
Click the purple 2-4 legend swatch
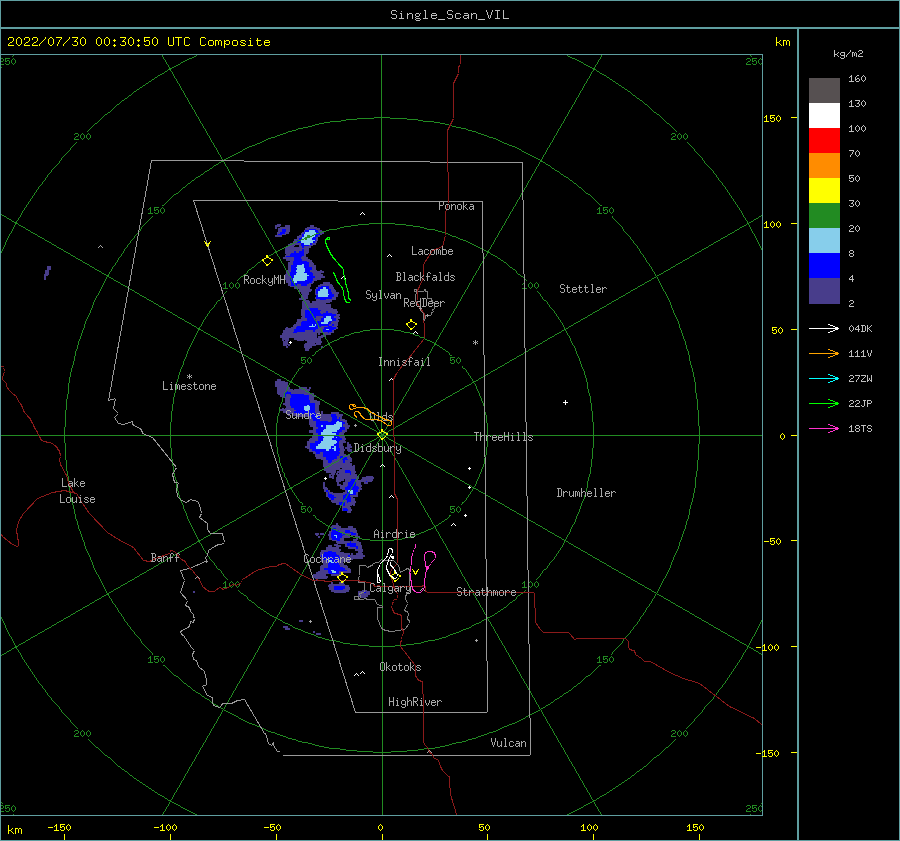click(x=824, y=290)
